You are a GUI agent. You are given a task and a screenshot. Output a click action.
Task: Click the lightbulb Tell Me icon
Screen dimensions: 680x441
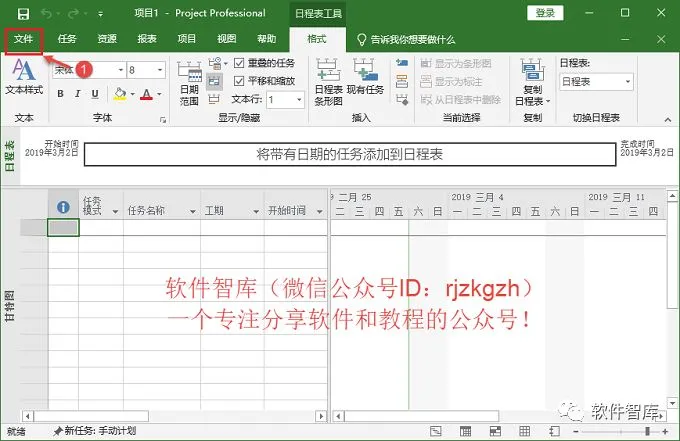coord(361,40)
